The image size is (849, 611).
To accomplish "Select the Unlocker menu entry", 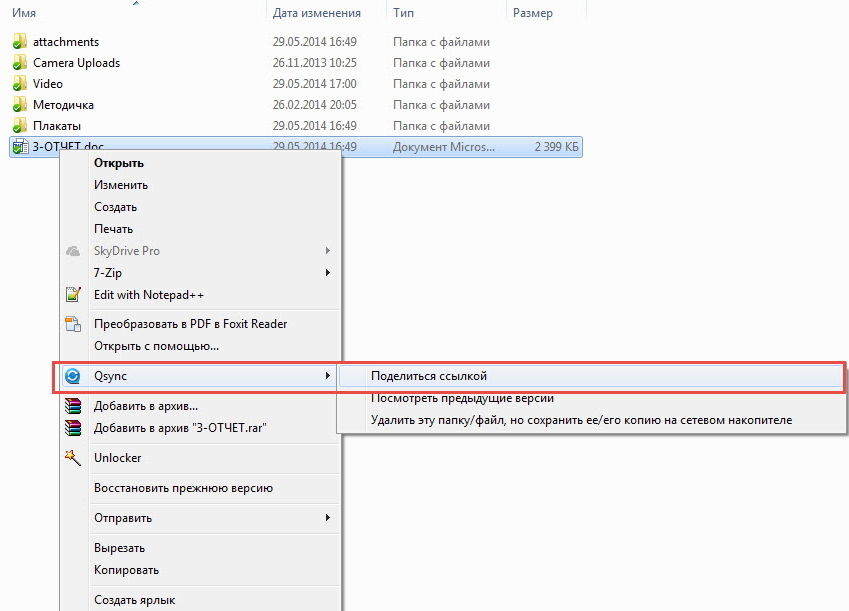I will coord(200,458).
